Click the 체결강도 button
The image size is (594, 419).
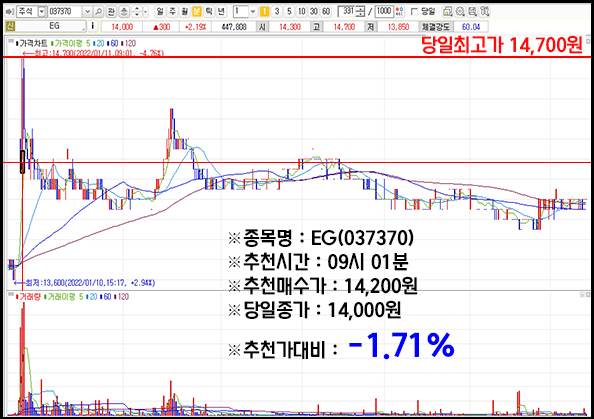point(435,27)
